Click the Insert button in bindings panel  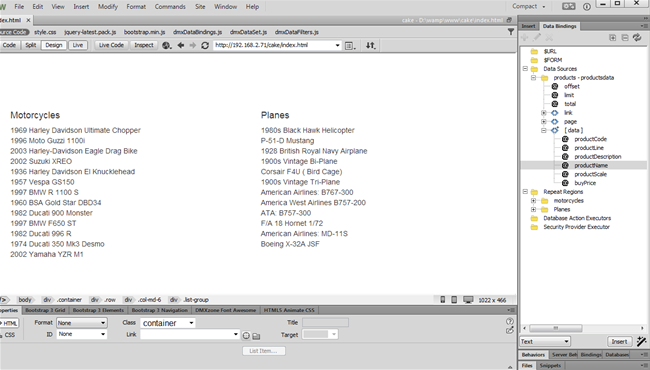point(619,341)
